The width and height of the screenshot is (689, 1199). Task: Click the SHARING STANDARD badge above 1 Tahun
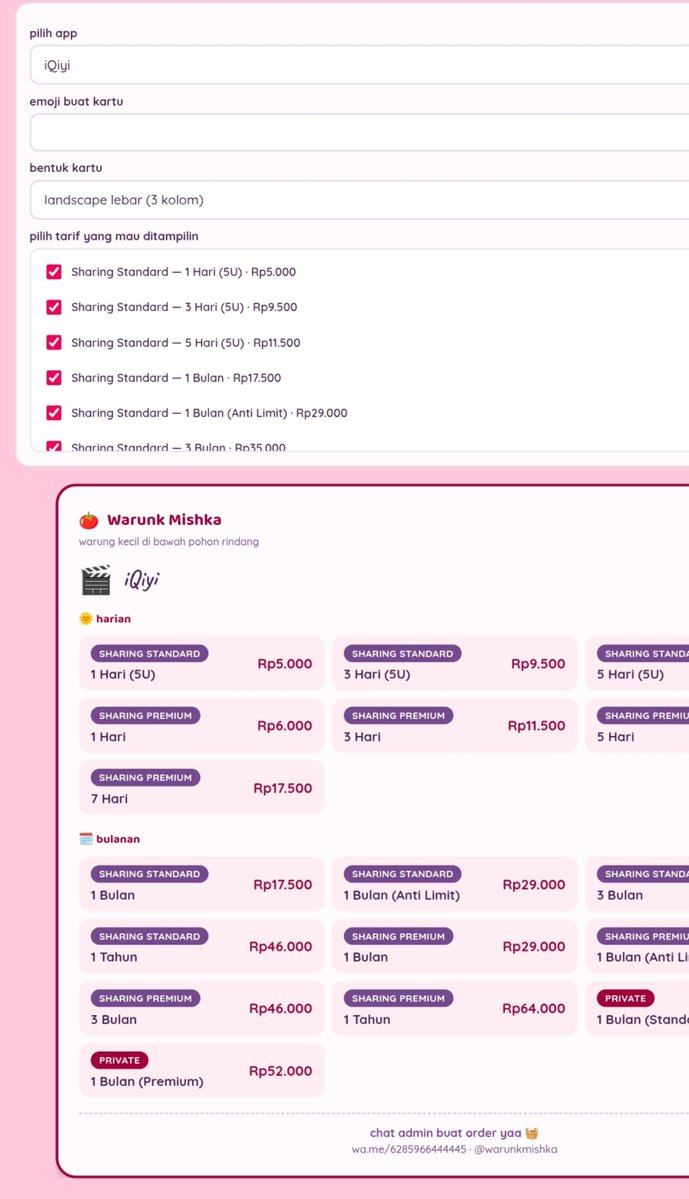(x=149, y=936)
